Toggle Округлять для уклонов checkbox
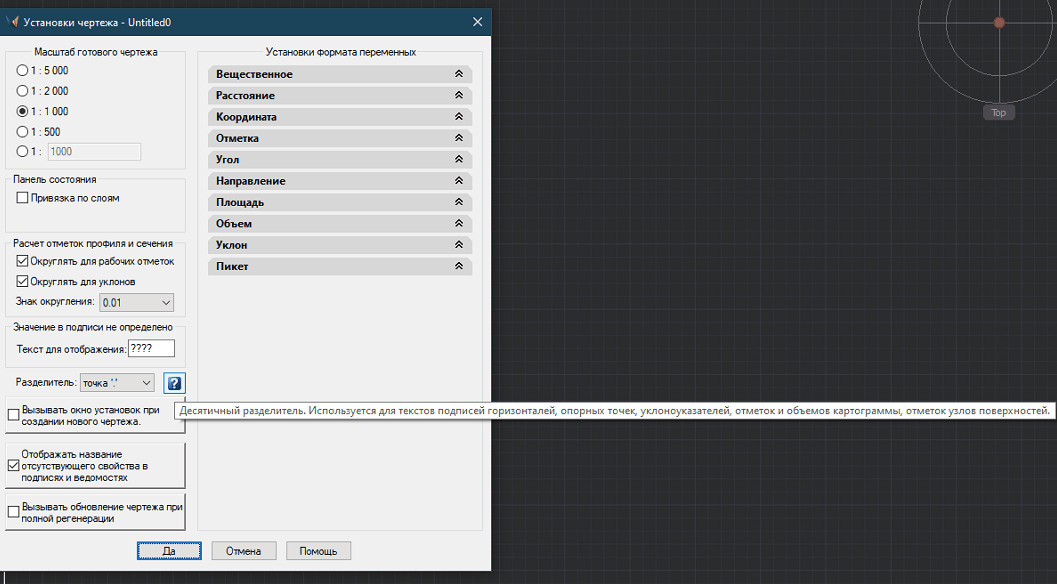Image resolution: width=1057 pixels, height=584 pixels. pyautogui.click(x=23, y=281)
